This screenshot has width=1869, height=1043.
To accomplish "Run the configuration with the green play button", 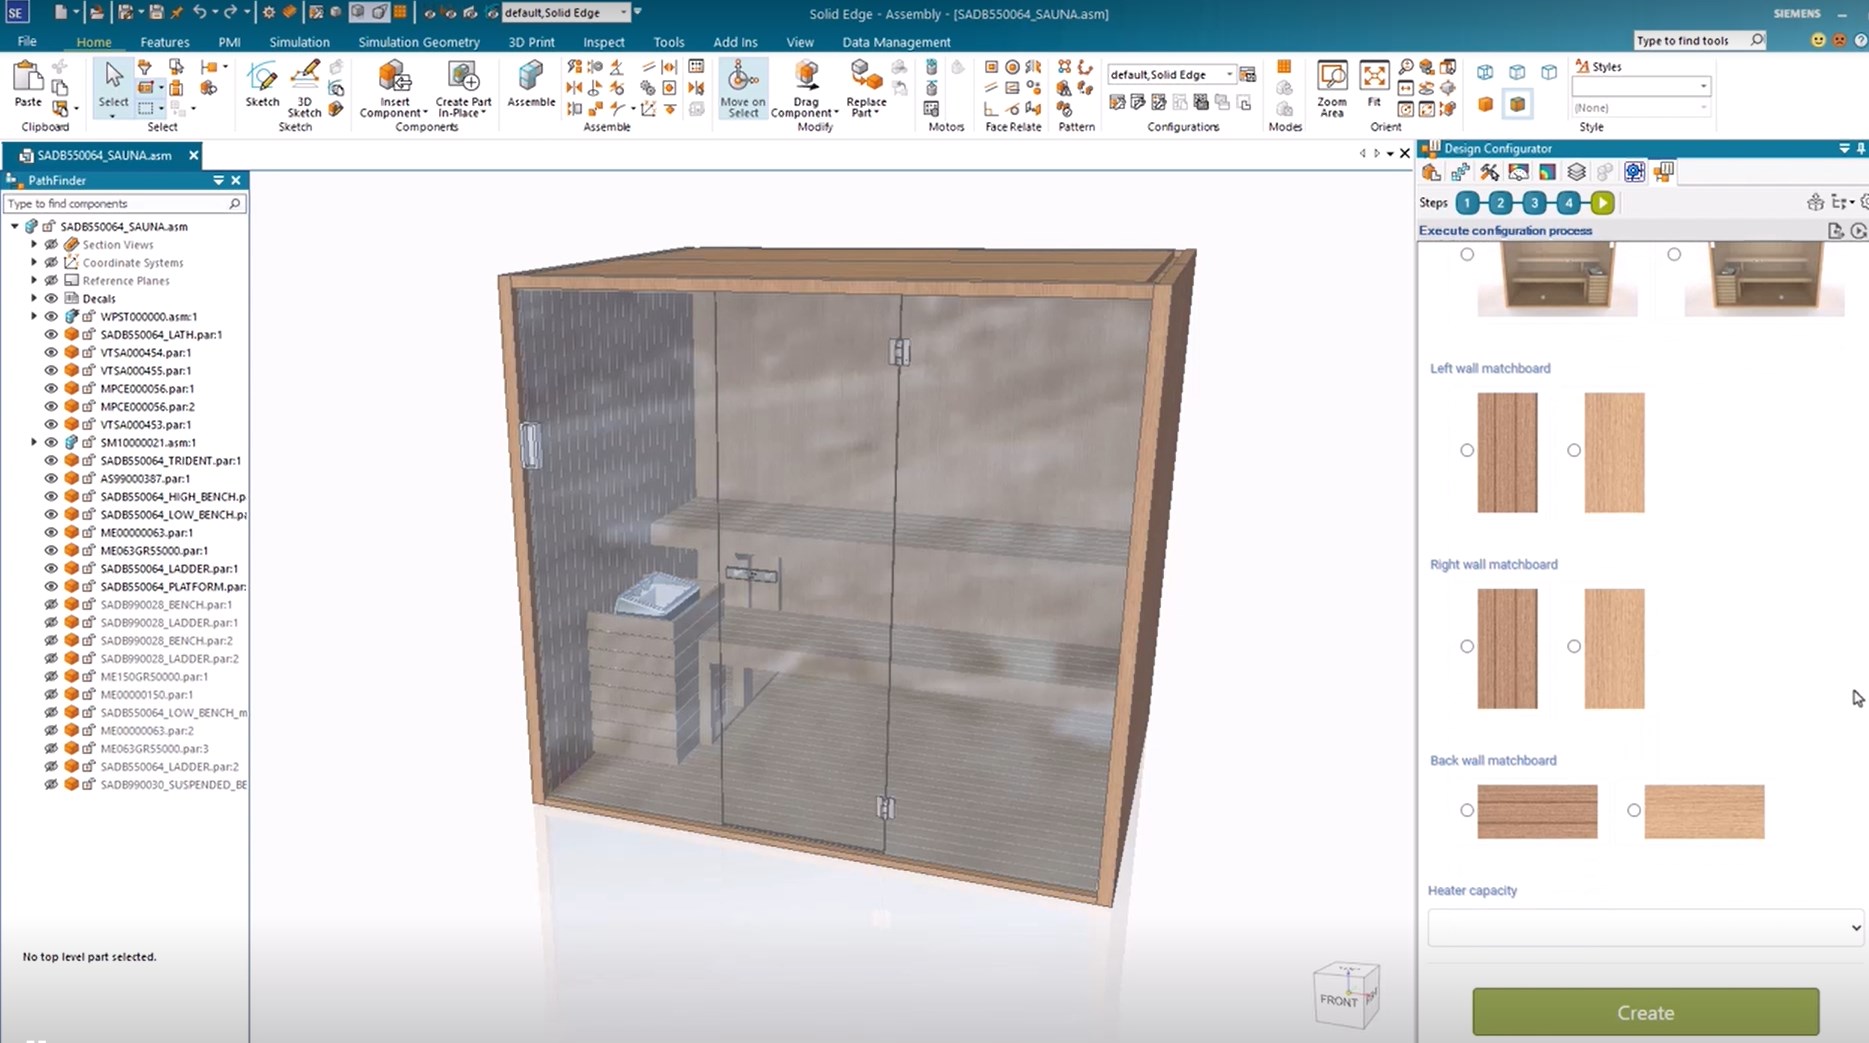I will [1602, 202].
